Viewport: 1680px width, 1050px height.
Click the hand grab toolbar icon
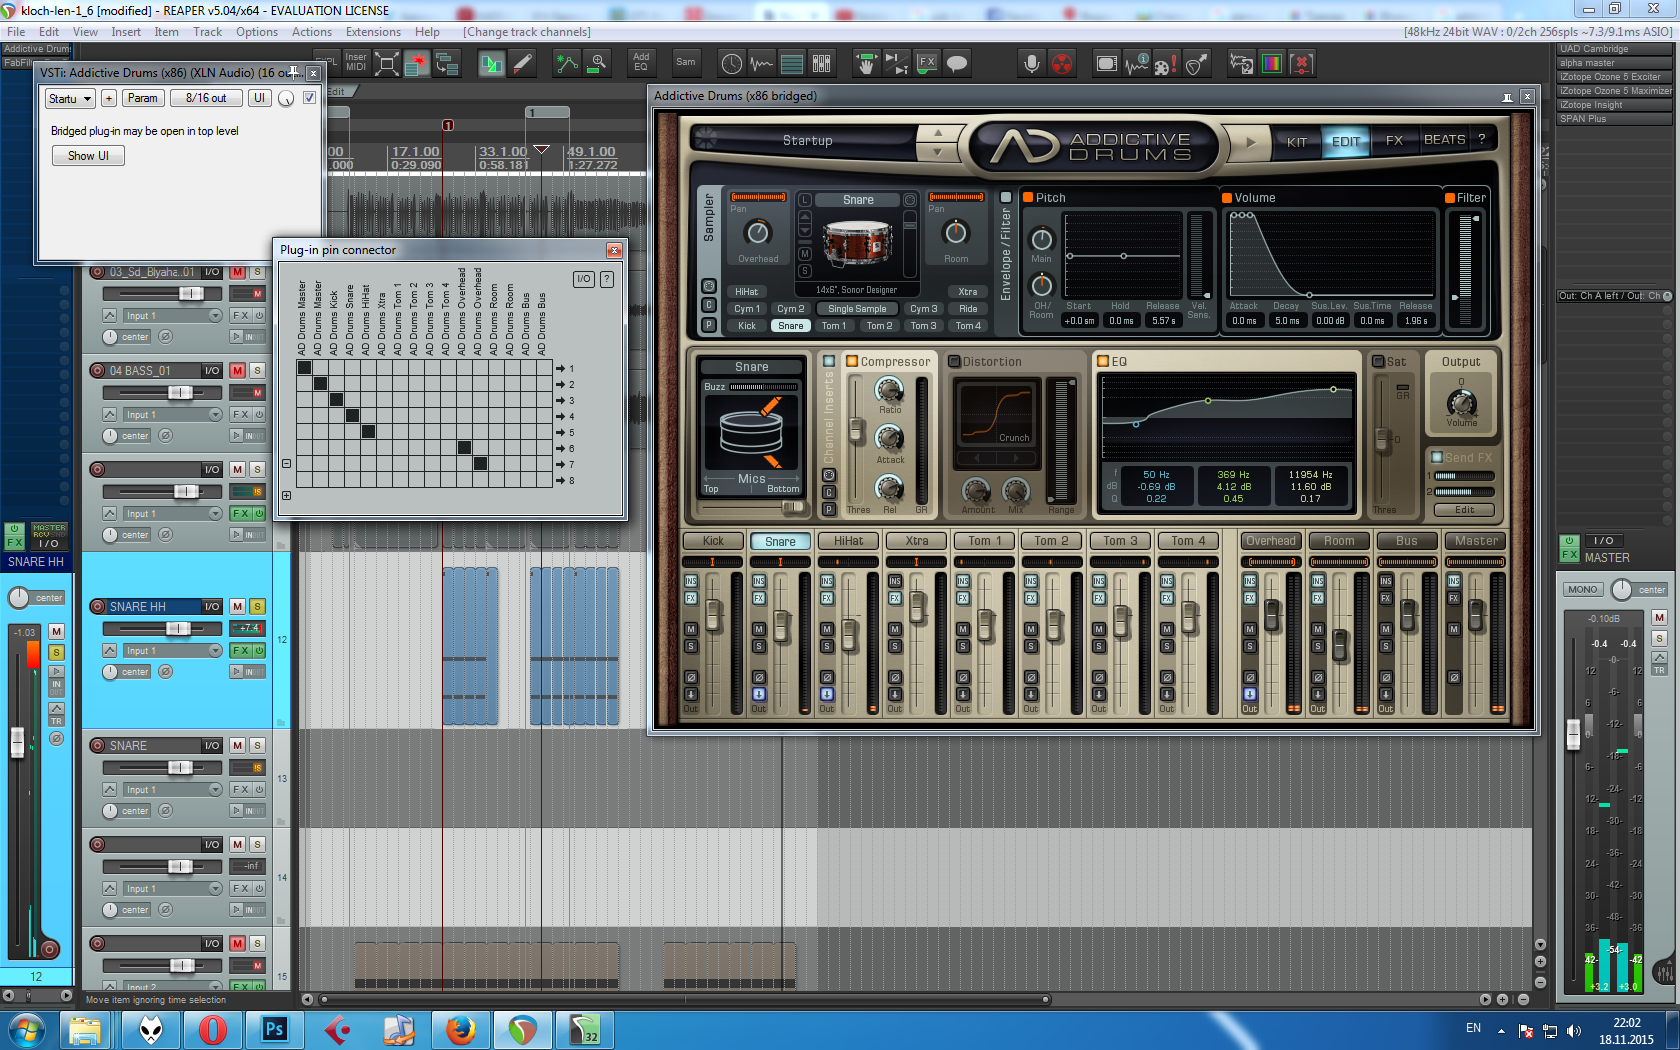(866, 64)
